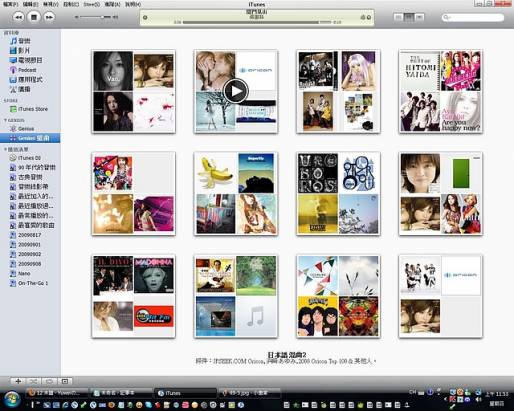The image size is (514, 411).
Task: Open the 影片 movies library
Action: (20, 51)
